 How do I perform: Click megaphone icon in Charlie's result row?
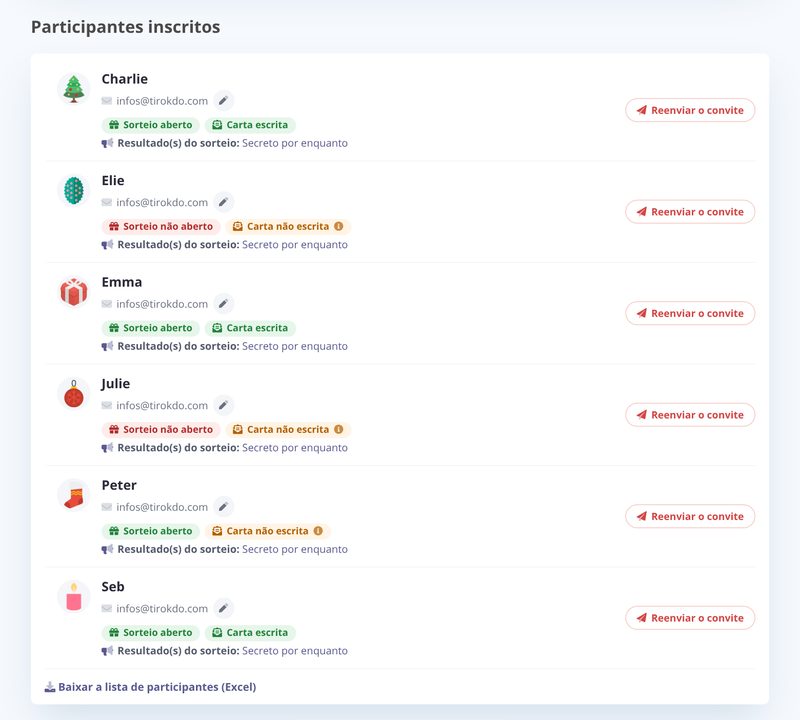pyautogui.click(x=107, y=143)
